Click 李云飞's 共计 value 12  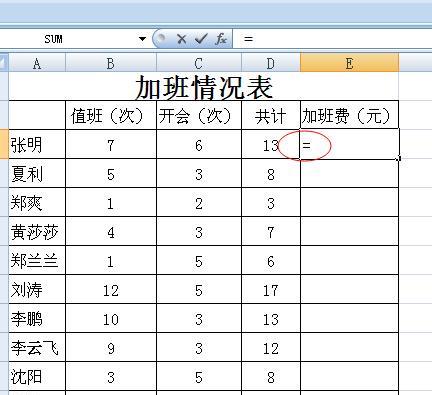271,347
